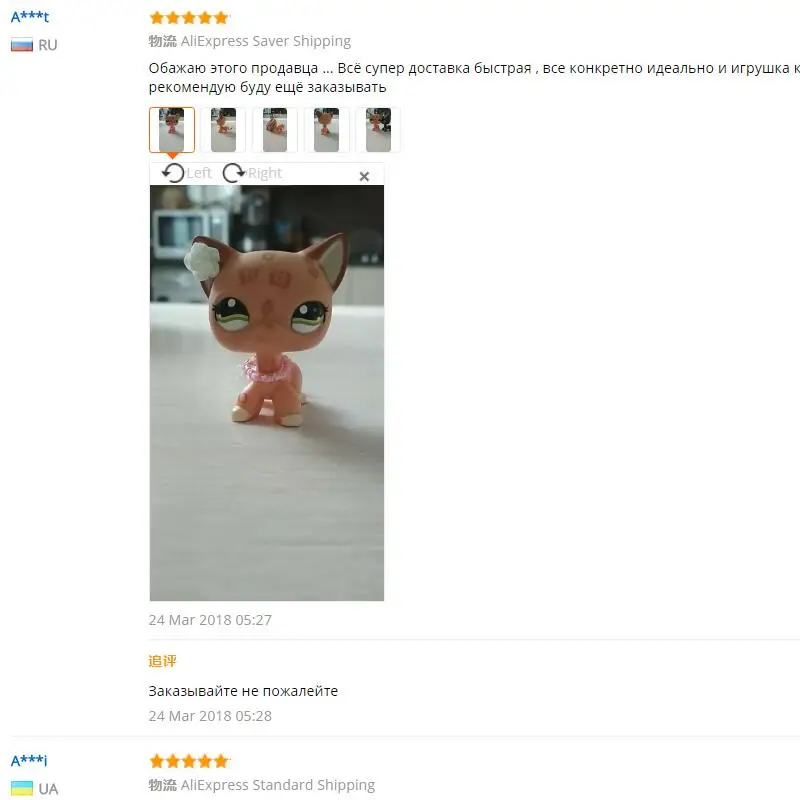Click the RU country label
800x800 pixels.
coord(47,45)
